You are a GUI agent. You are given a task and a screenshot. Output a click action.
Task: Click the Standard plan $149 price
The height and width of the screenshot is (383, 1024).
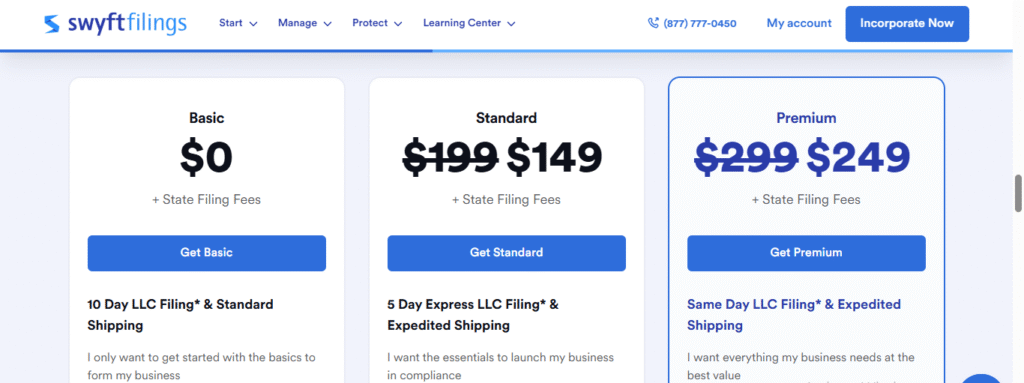point(554,158)
